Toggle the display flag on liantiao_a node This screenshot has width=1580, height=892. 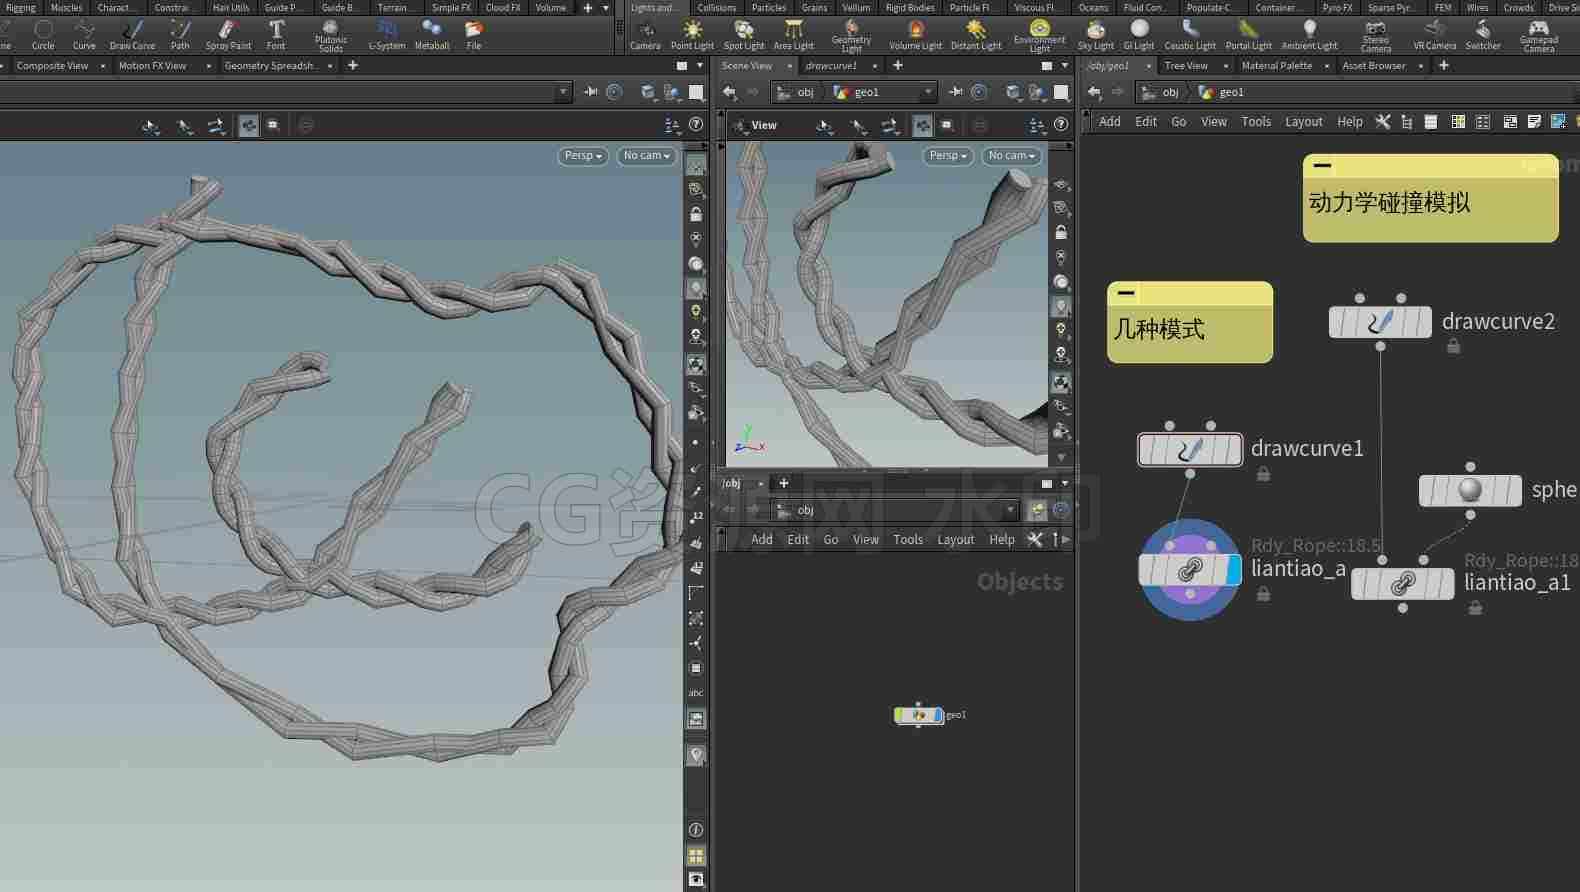point(1233,570)
